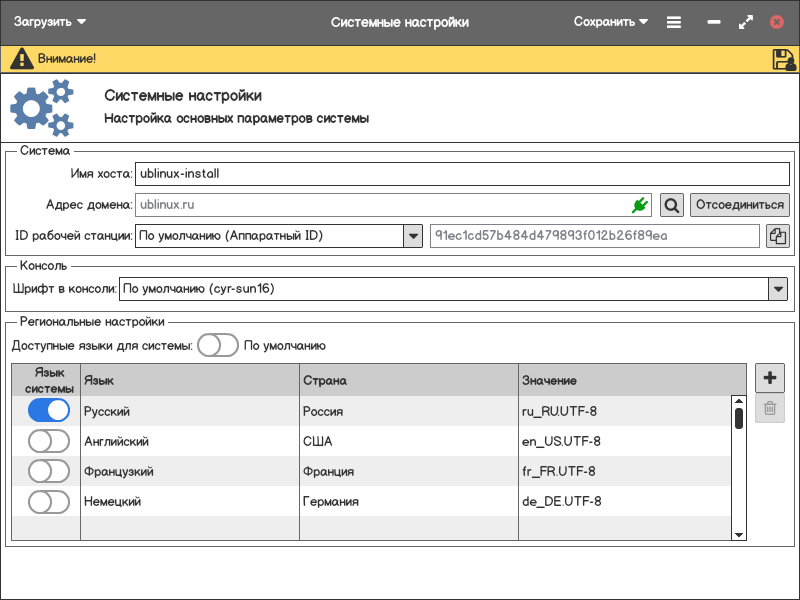
Task: Open the Загрузить menu
Action: point(50,22)
